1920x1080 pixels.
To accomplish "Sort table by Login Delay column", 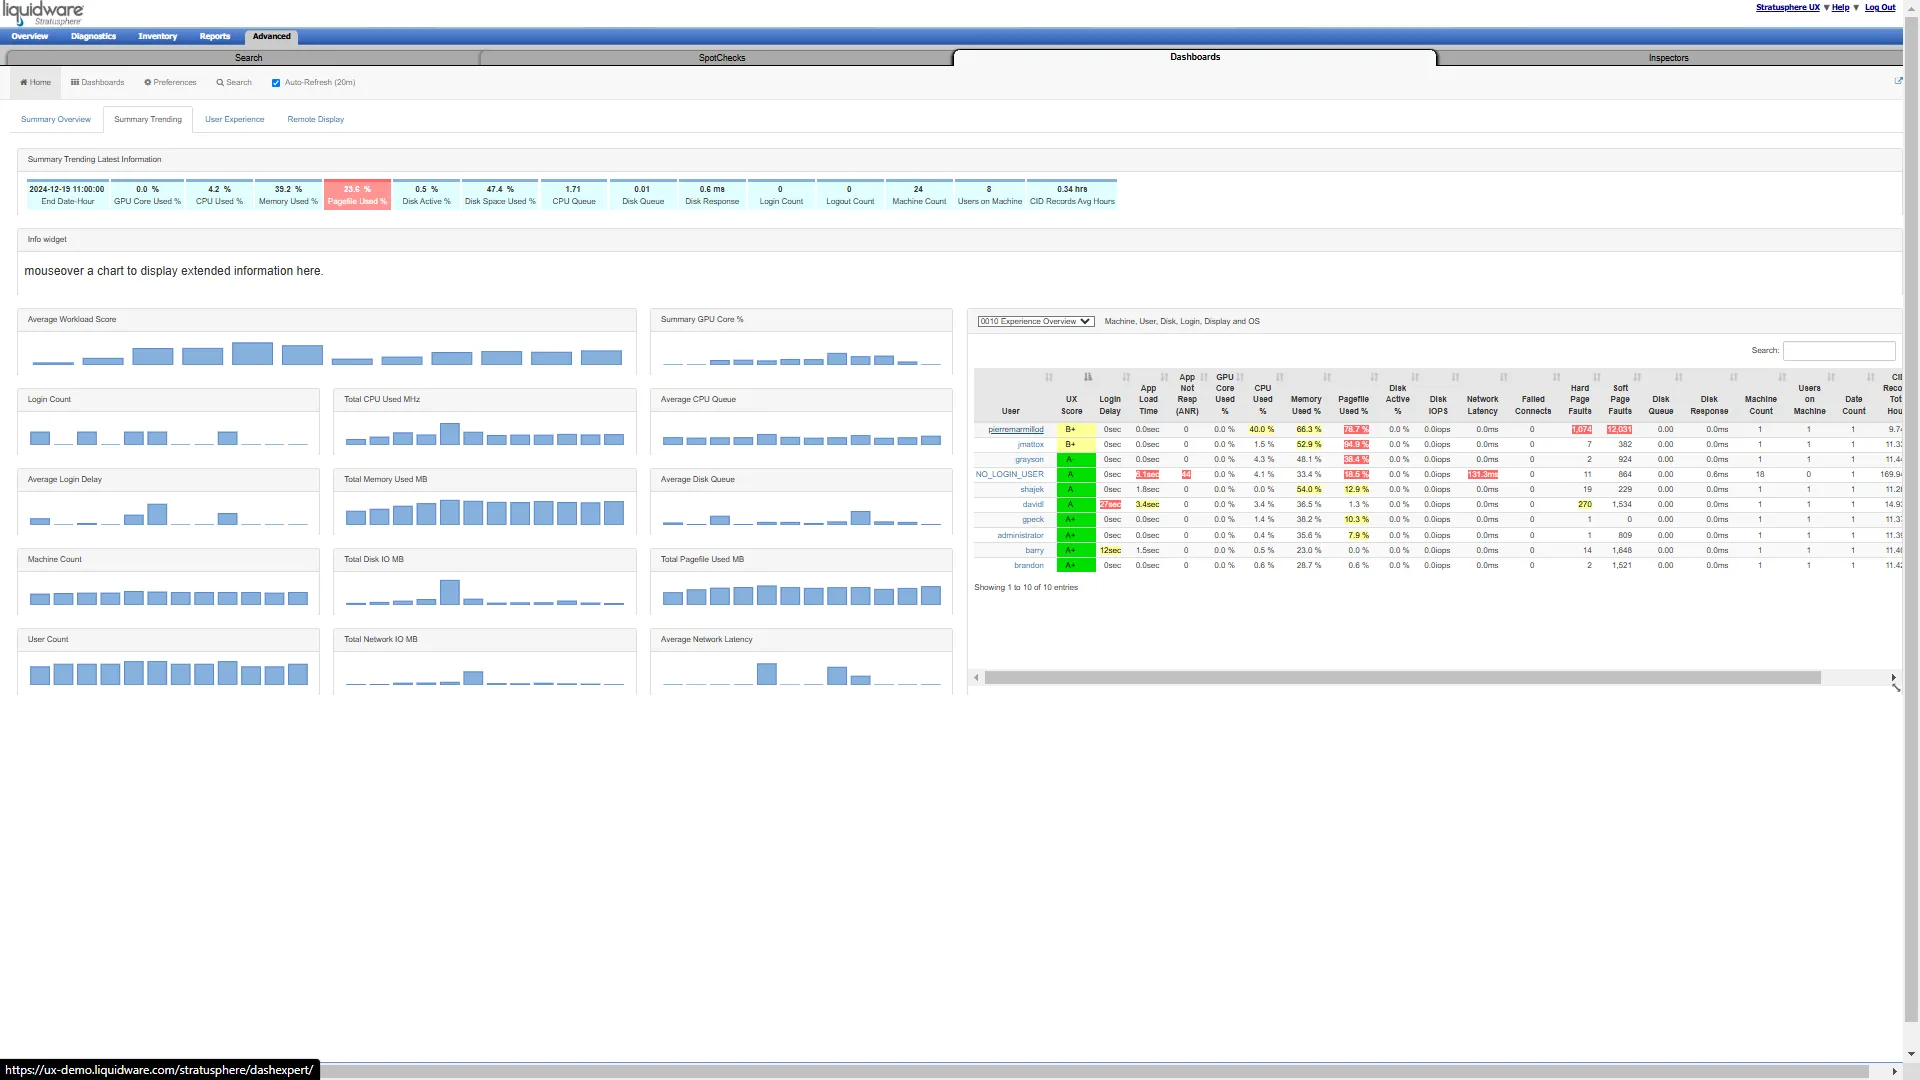I will pos(1126,377).
